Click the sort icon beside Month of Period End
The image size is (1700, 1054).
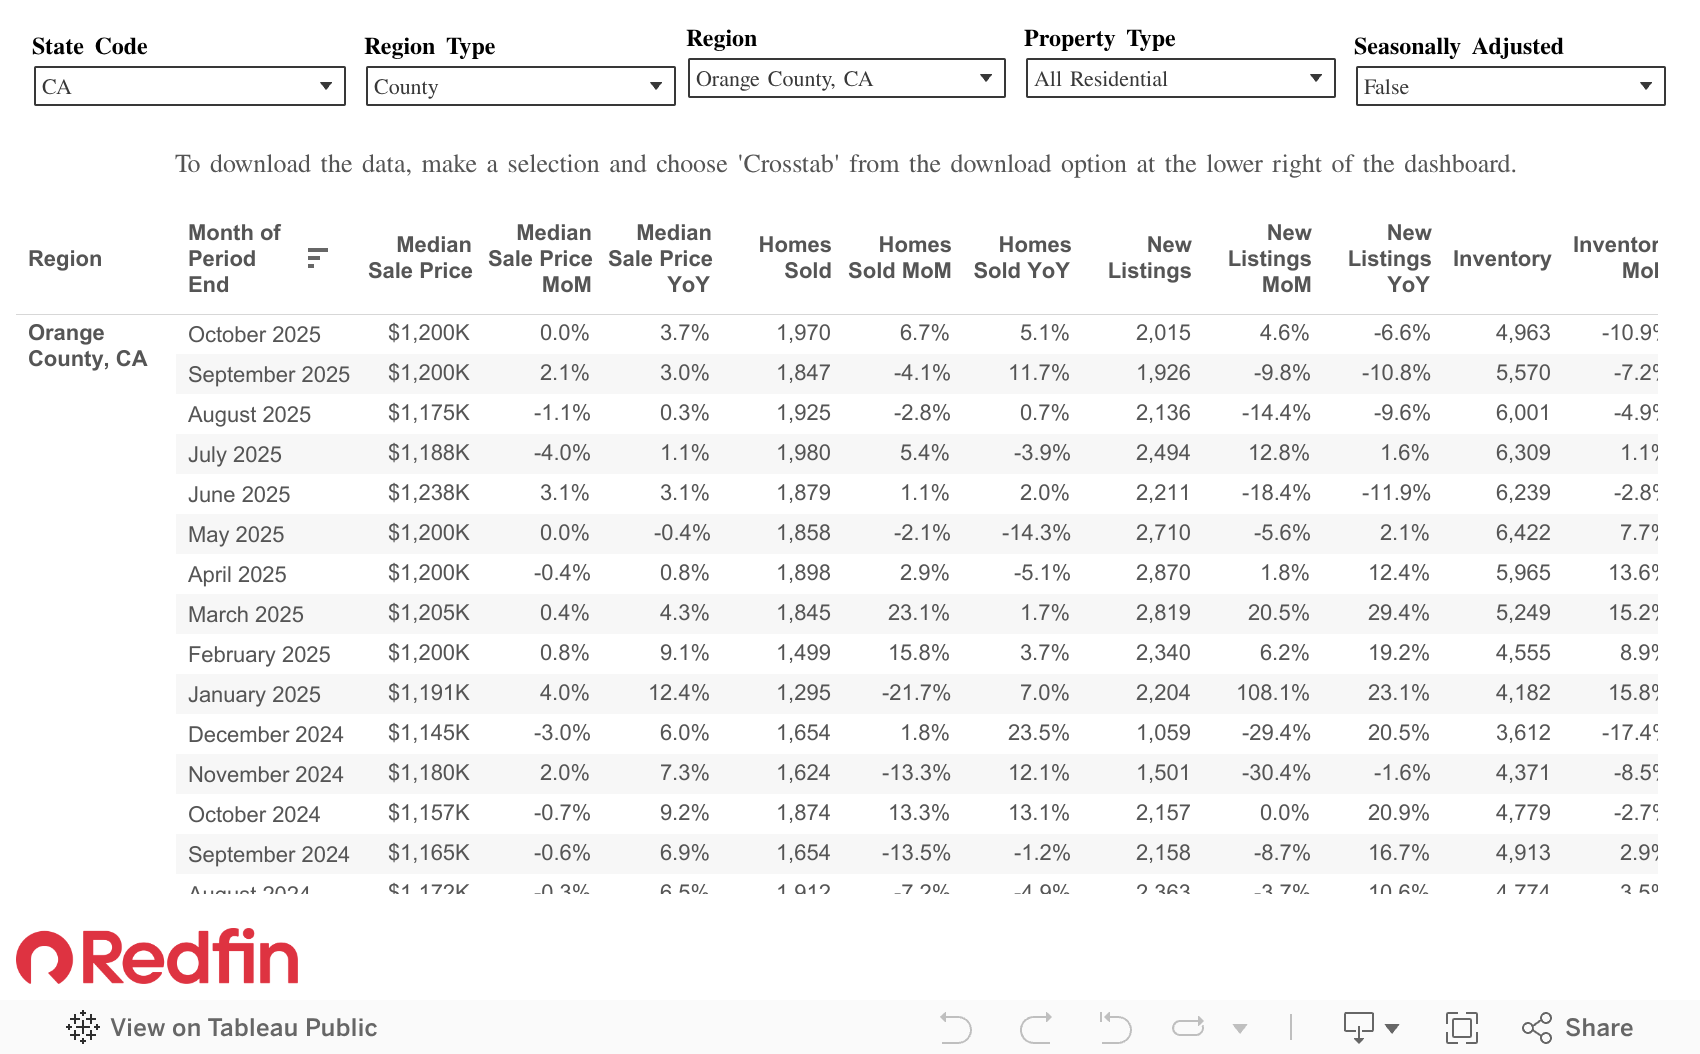point(317,258)
